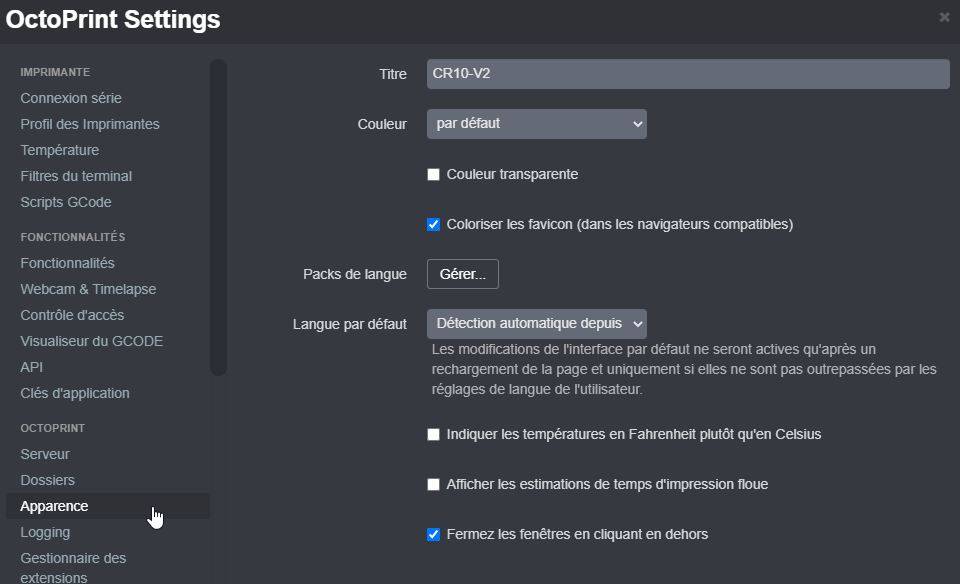
Task: Open Visualiseur du GCODE settings
Action: coord(92,341)
